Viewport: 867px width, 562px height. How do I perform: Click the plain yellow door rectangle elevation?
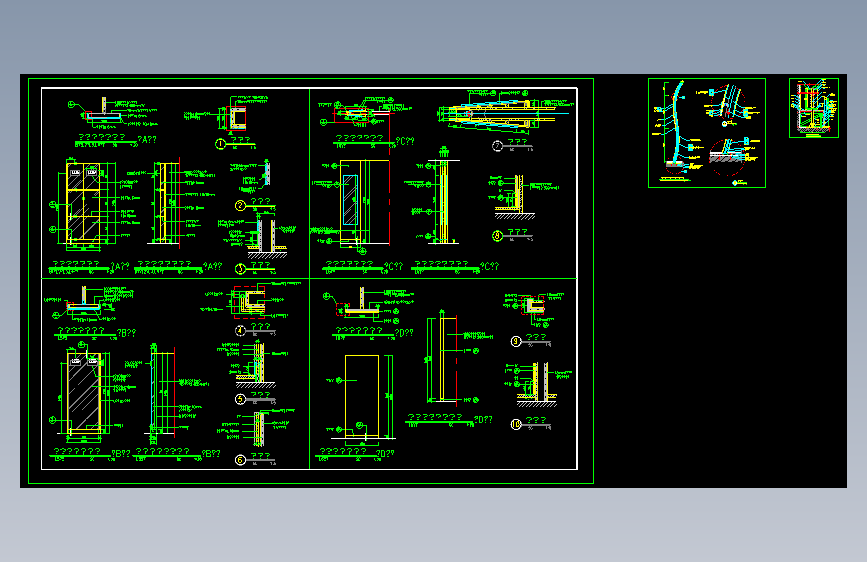(362, 397)
